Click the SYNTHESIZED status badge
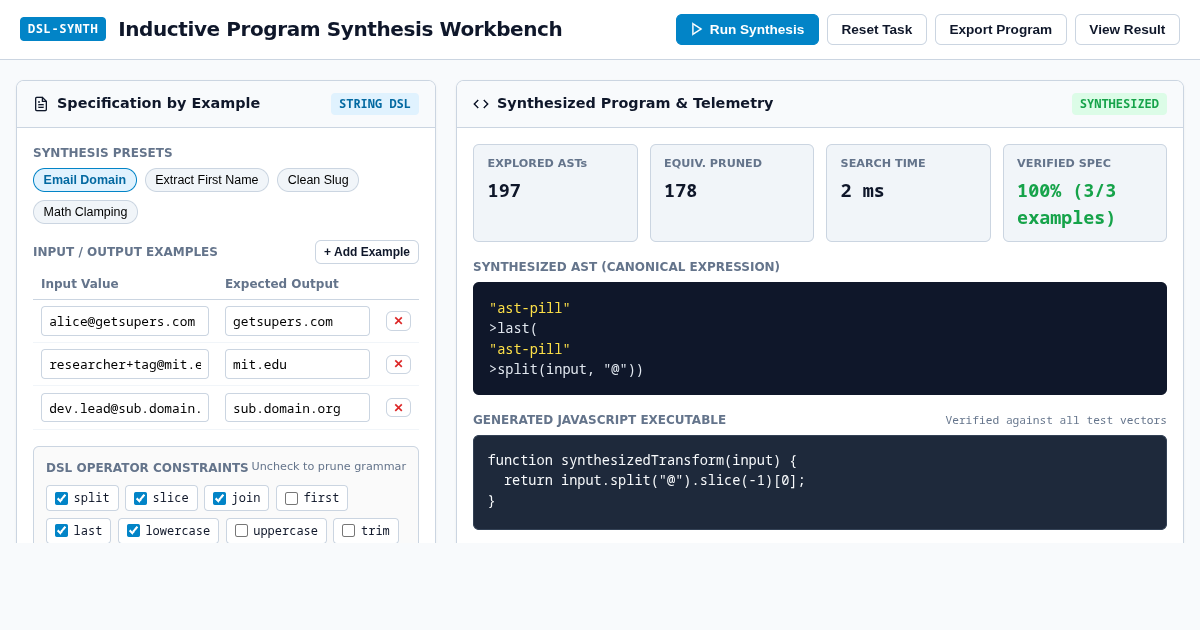Viewport: 1200px width, 630px height. (x=1119, y=104)
